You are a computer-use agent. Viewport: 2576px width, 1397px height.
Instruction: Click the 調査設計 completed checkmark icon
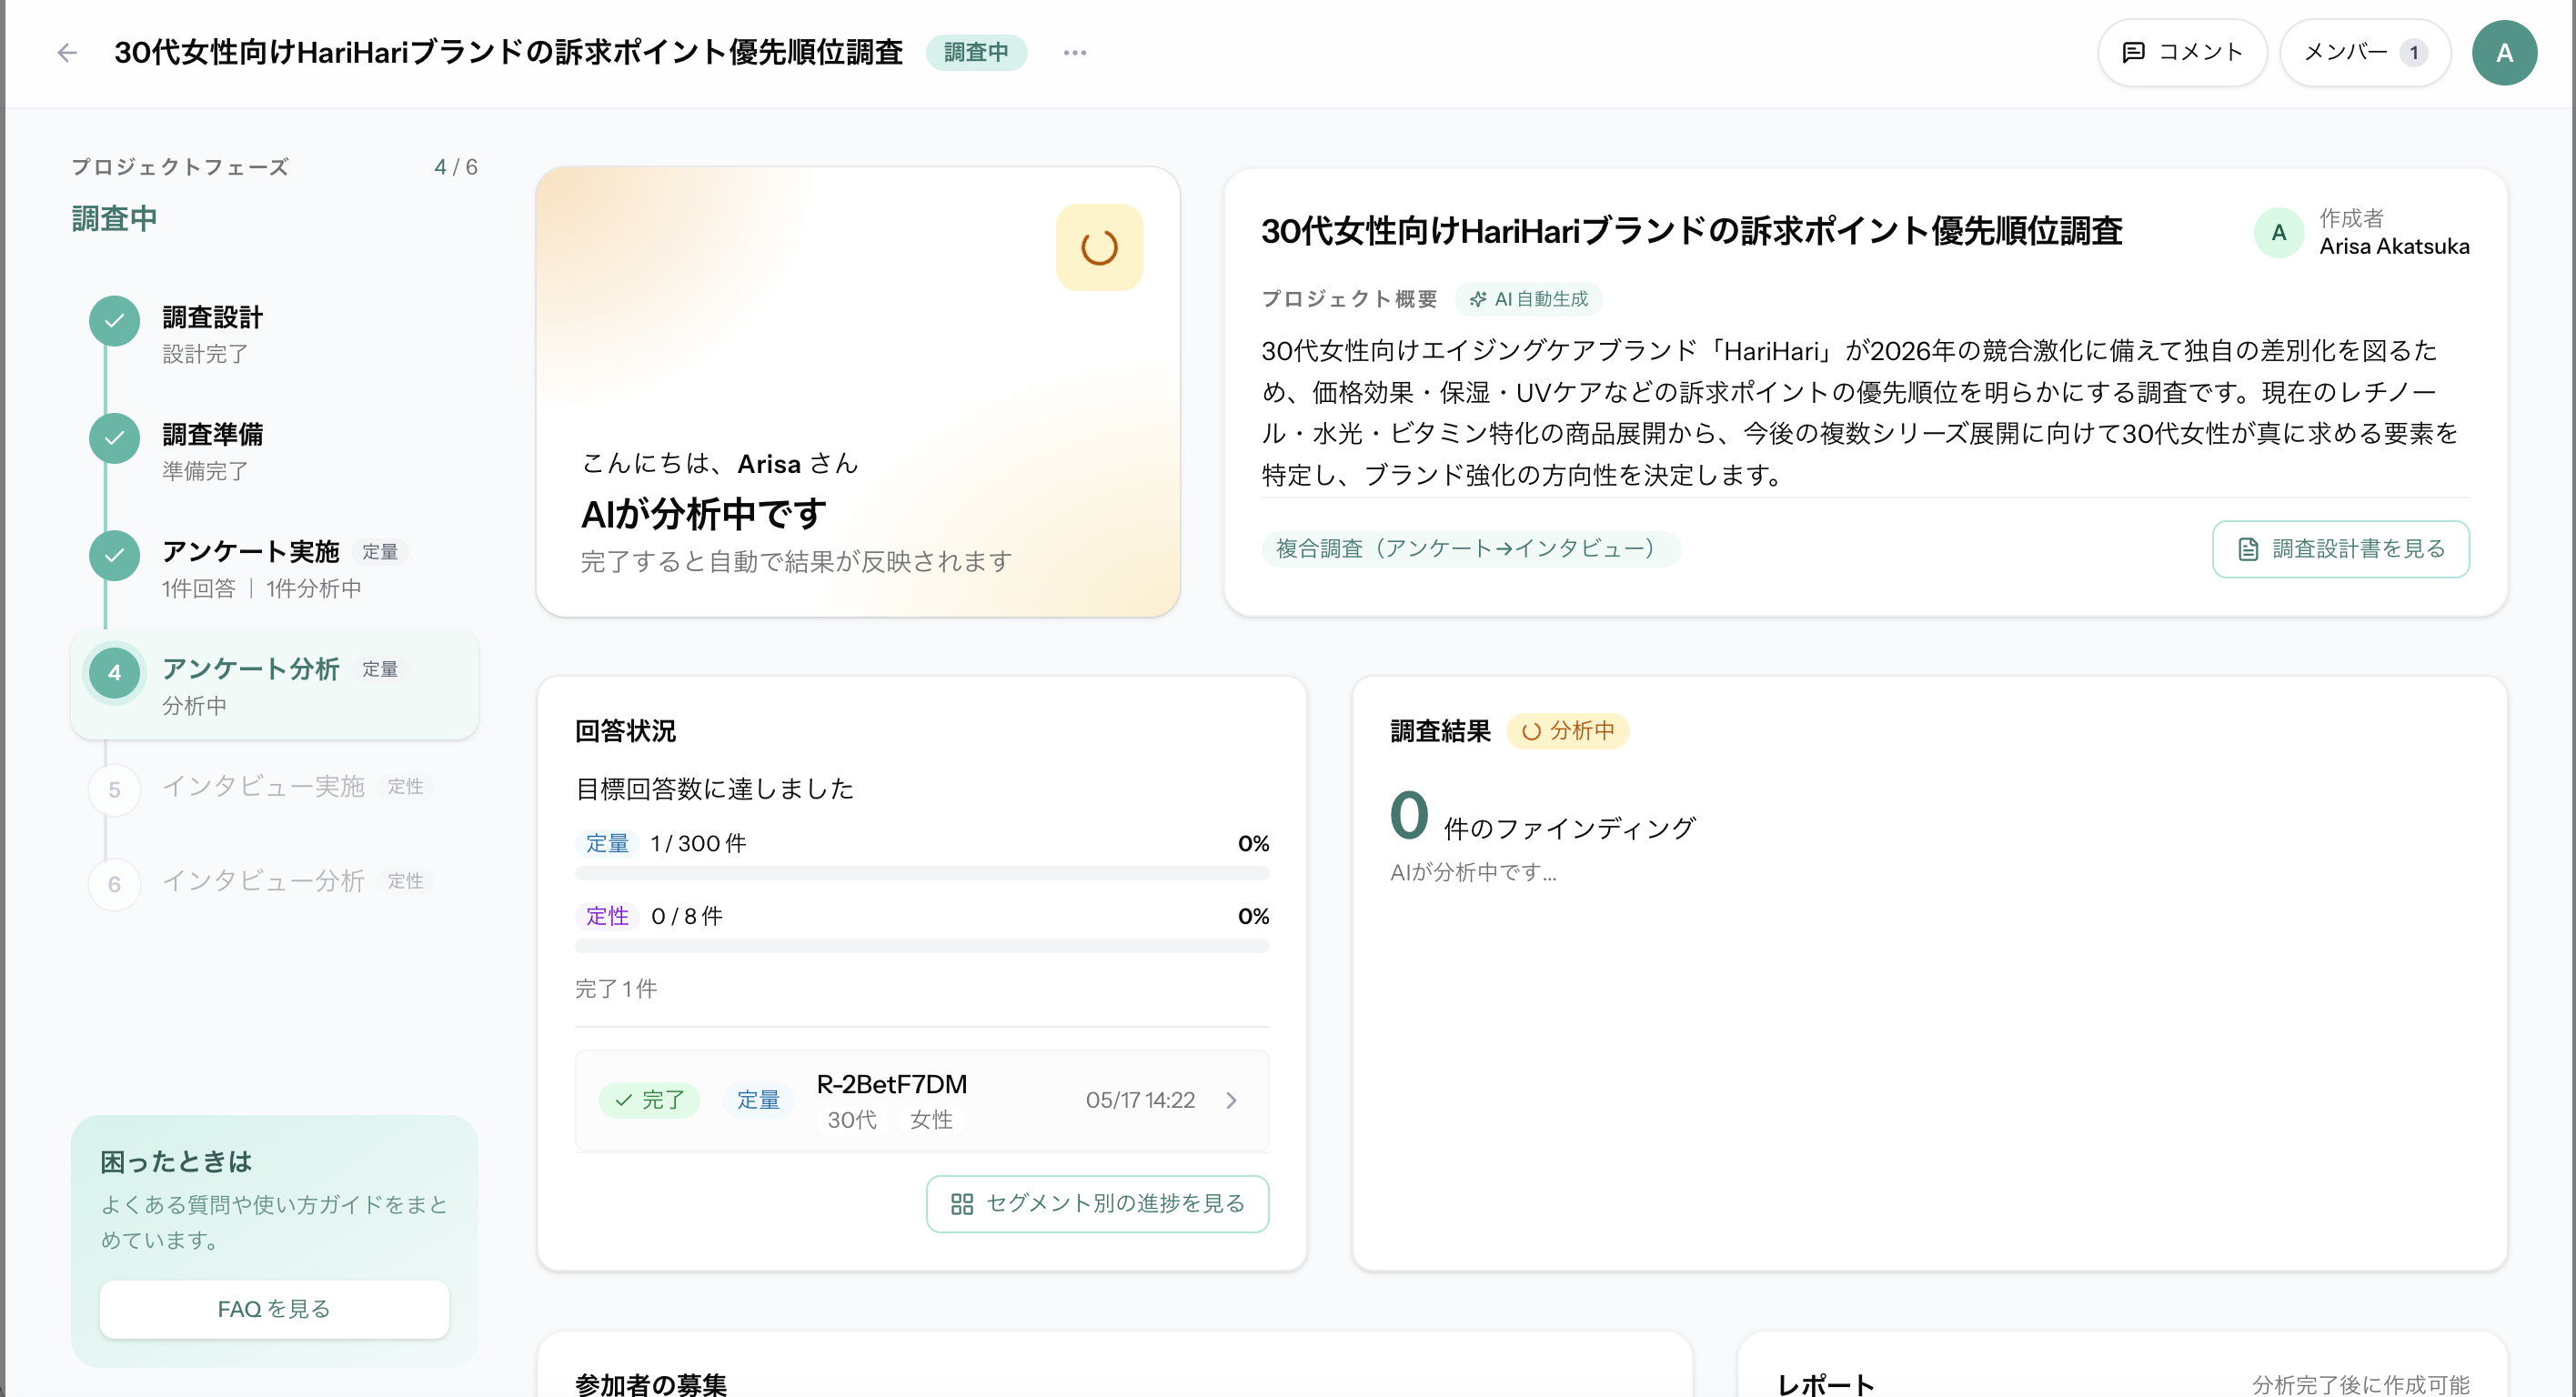(115, 321)
